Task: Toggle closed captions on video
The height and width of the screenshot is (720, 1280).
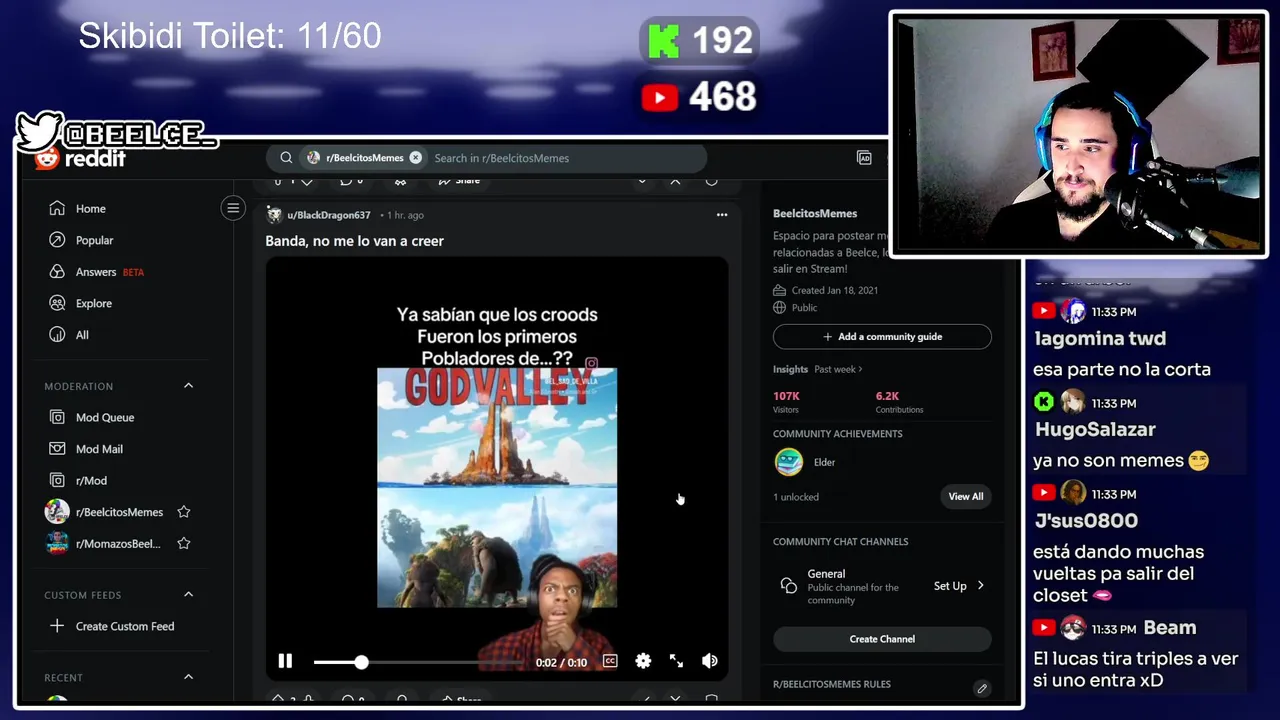Action: [x=610, y=661]
